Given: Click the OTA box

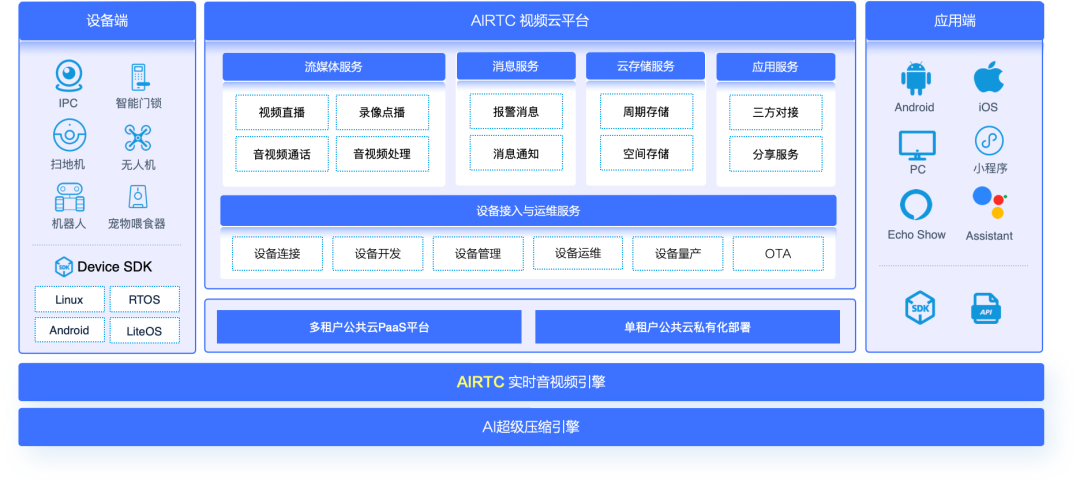Looking at the screenshot, I should point(778,254).
